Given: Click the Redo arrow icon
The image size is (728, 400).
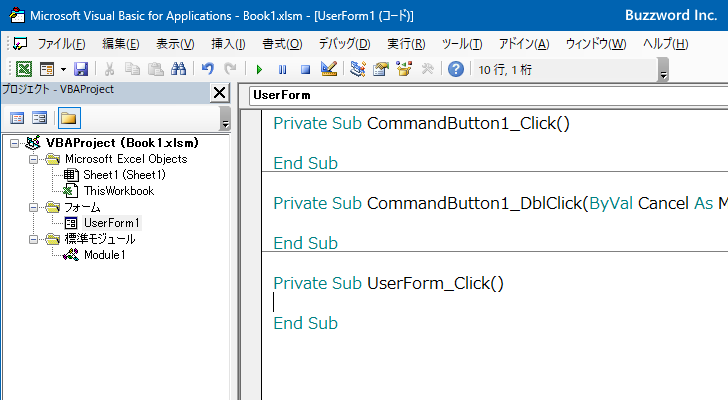Looking at the screenshot, I should pyautogui.click(x=230, y=69).
